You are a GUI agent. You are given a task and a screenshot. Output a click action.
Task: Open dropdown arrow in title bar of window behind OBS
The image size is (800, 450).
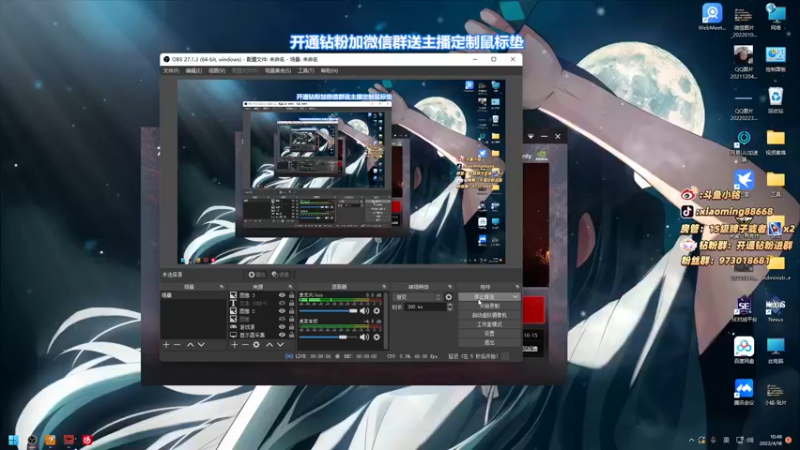(x=531, y=136)
